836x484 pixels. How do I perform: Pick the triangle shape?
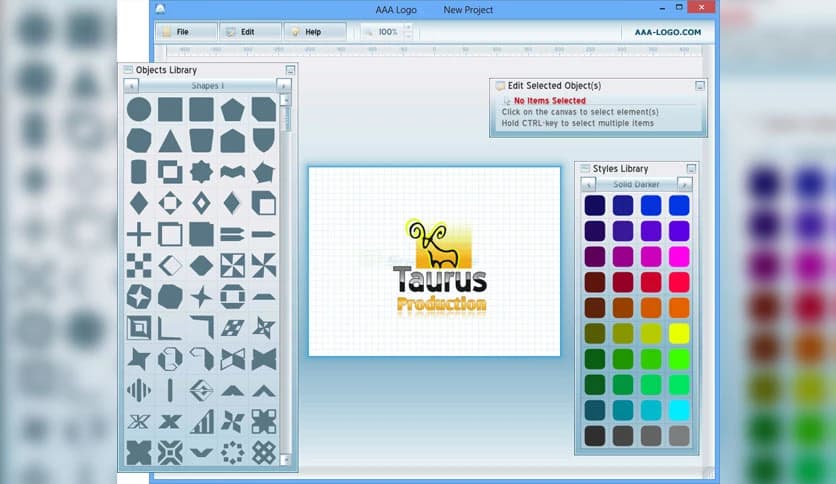pos(170,141)
